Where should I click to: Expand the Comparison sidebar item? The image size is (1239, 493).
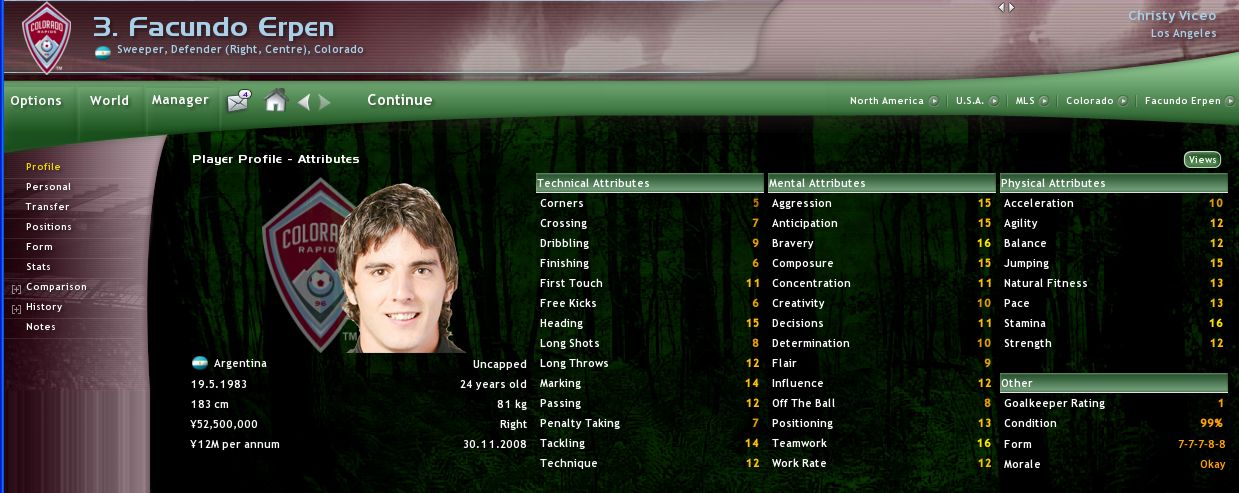coord(16,288)
